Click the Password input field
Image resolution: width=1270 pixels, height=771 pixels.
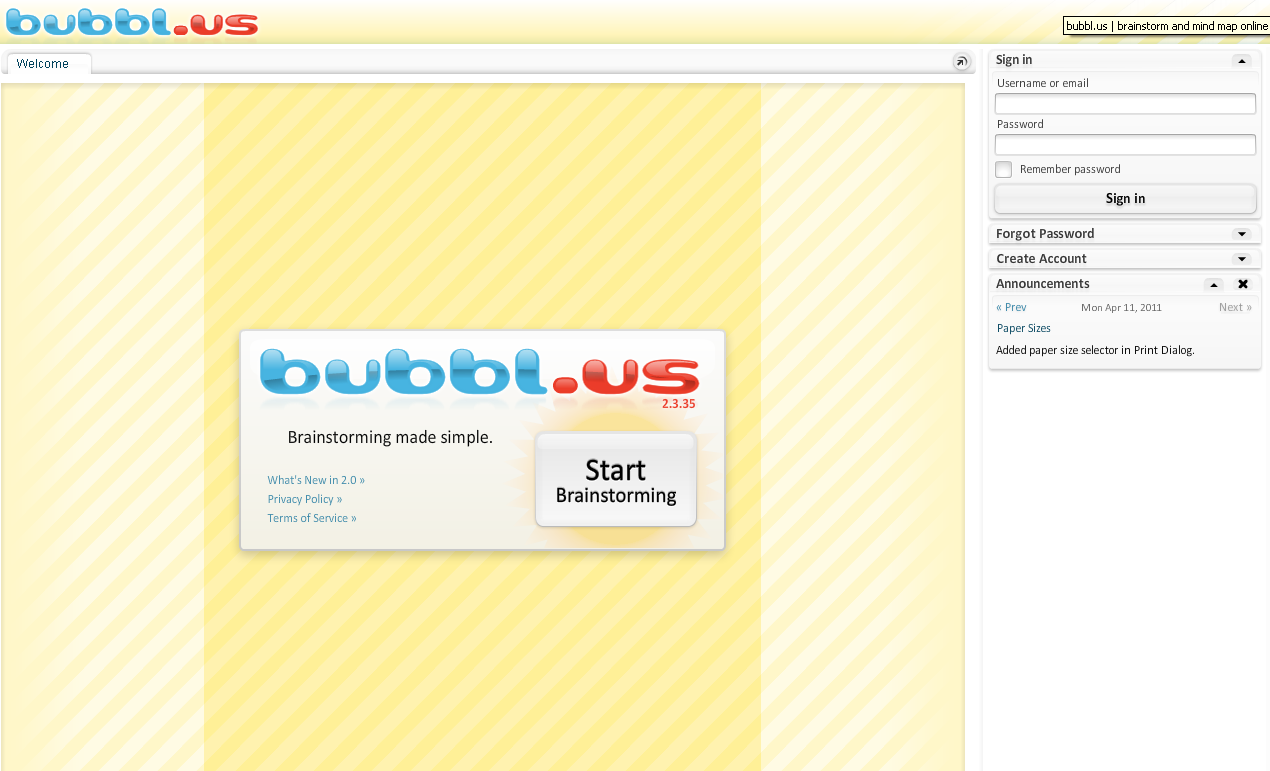point(1125,145)
